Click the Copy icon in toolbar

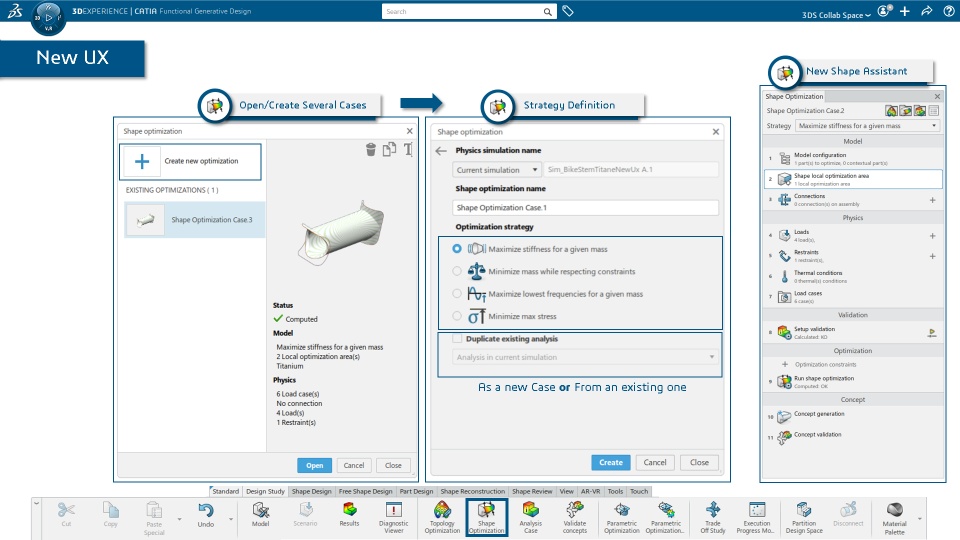111,510
